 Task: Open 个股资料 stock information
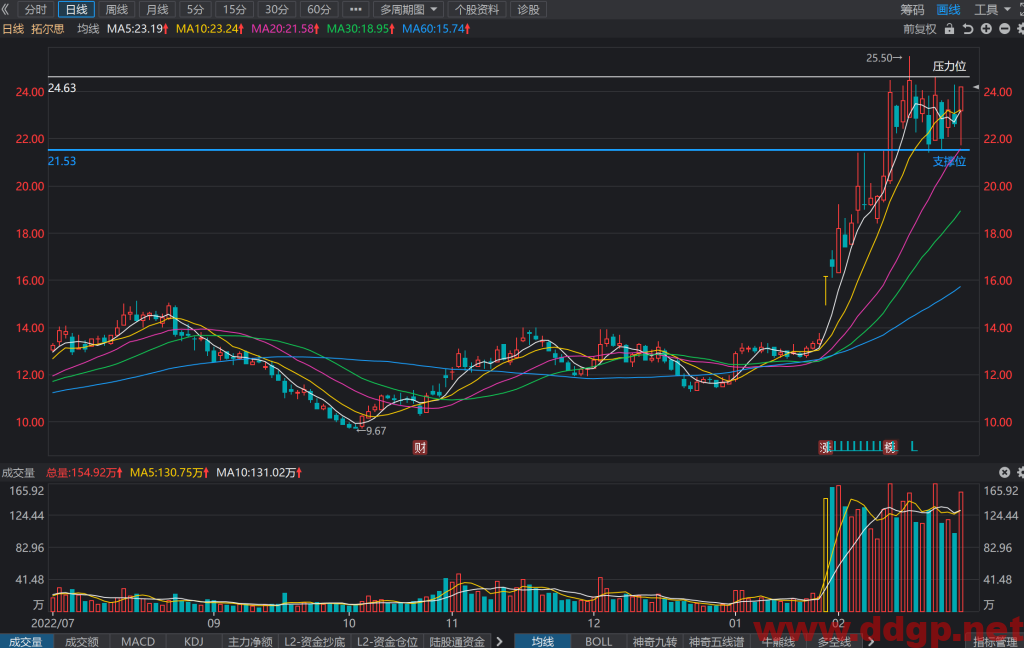click(x=477, y=10)
